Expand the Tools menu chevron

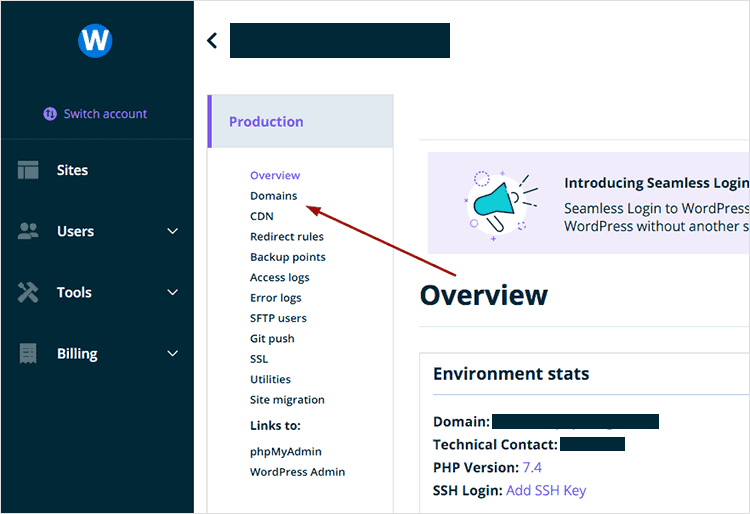pyautogui.click(x=172, y=292)
